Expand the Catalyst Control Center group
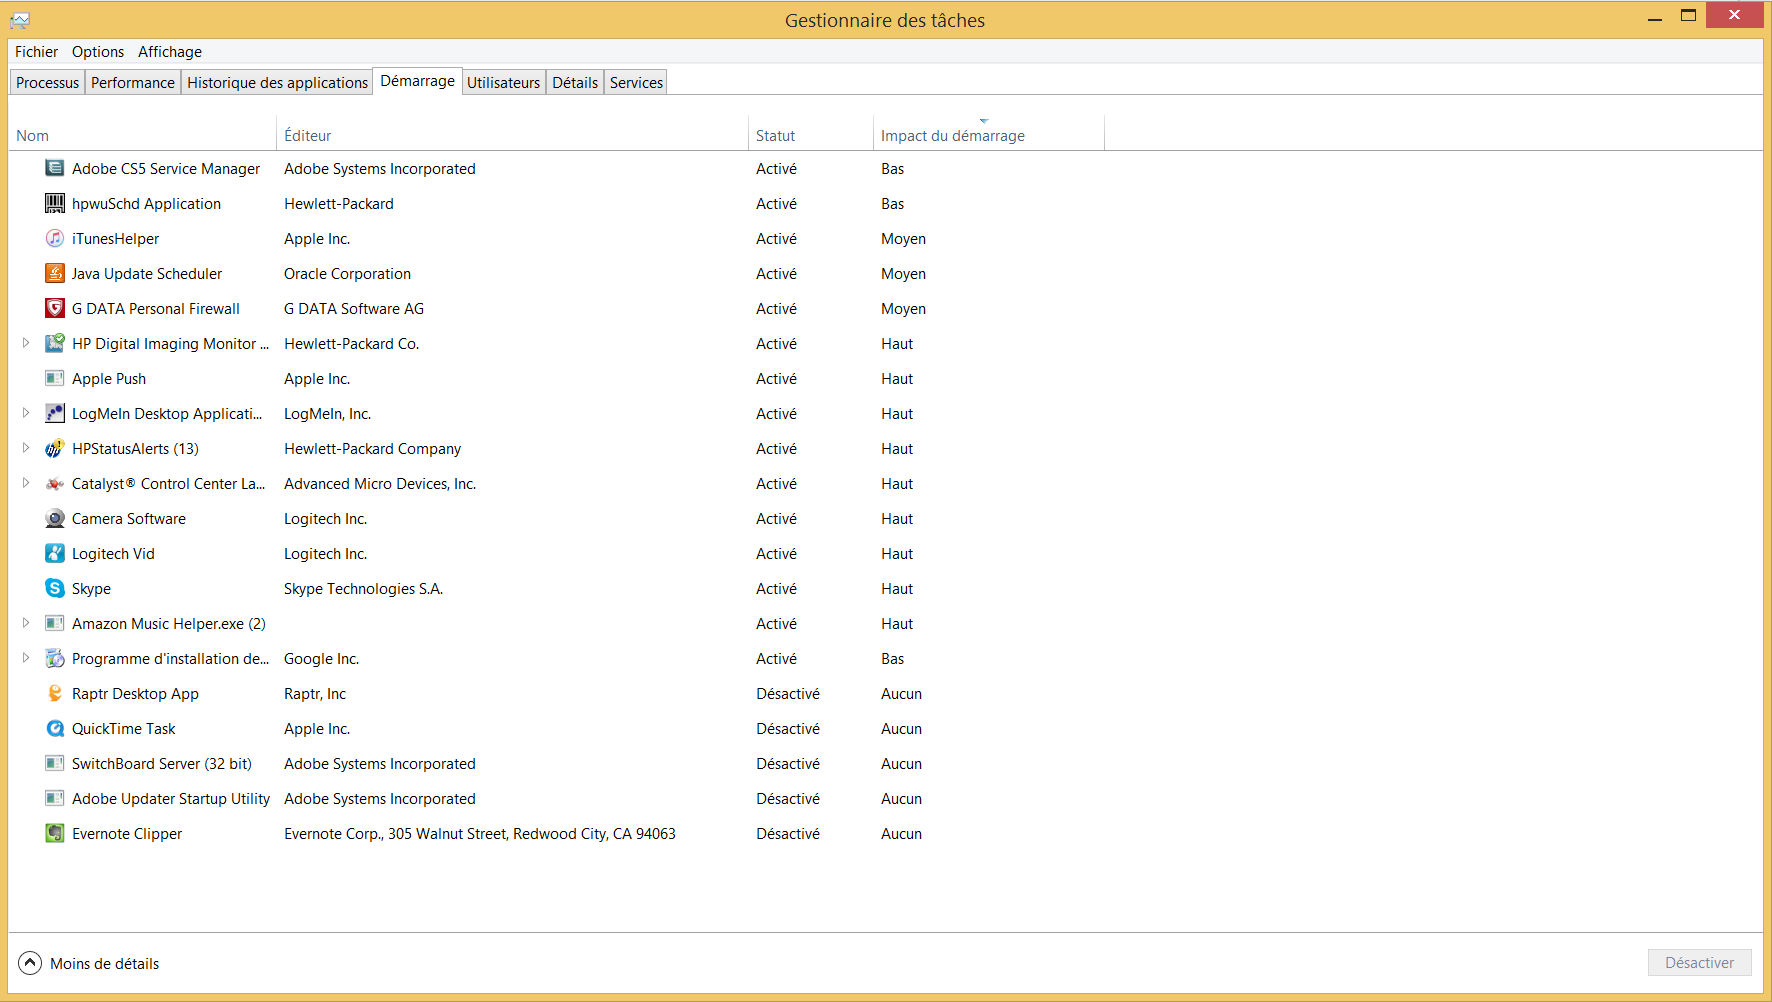The image size is (1772, 1002). (x=26, y=483)
